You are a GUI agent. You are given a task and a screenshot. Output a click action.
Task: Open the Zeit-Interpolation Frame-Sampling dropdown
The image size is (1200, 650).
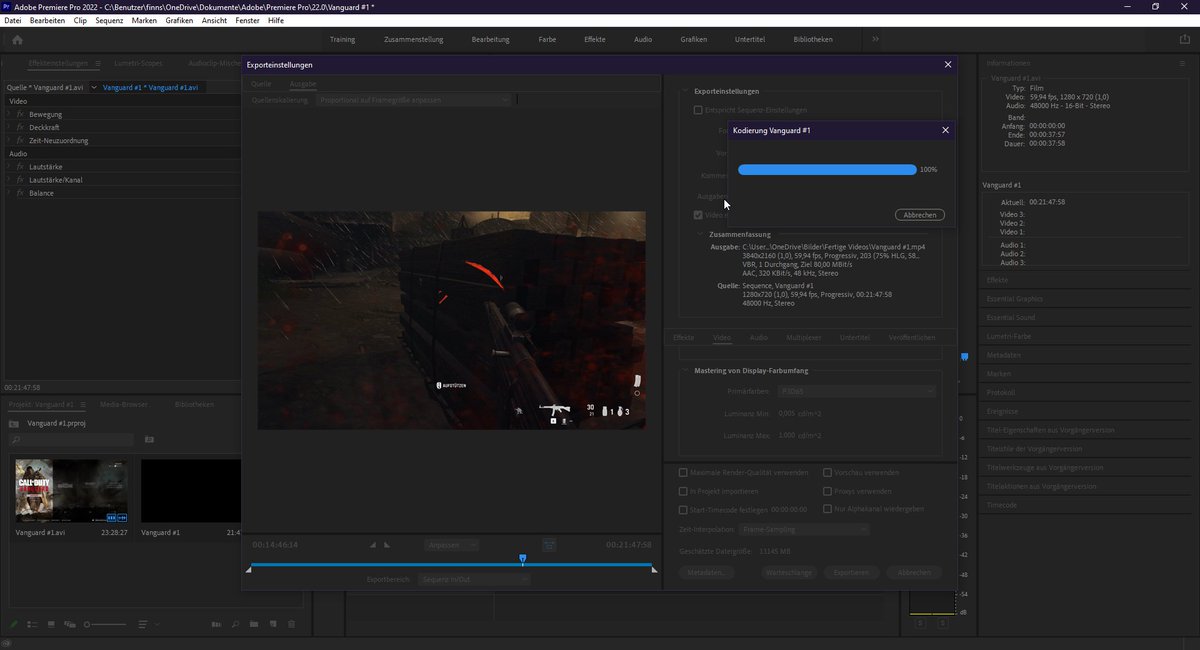805,529
